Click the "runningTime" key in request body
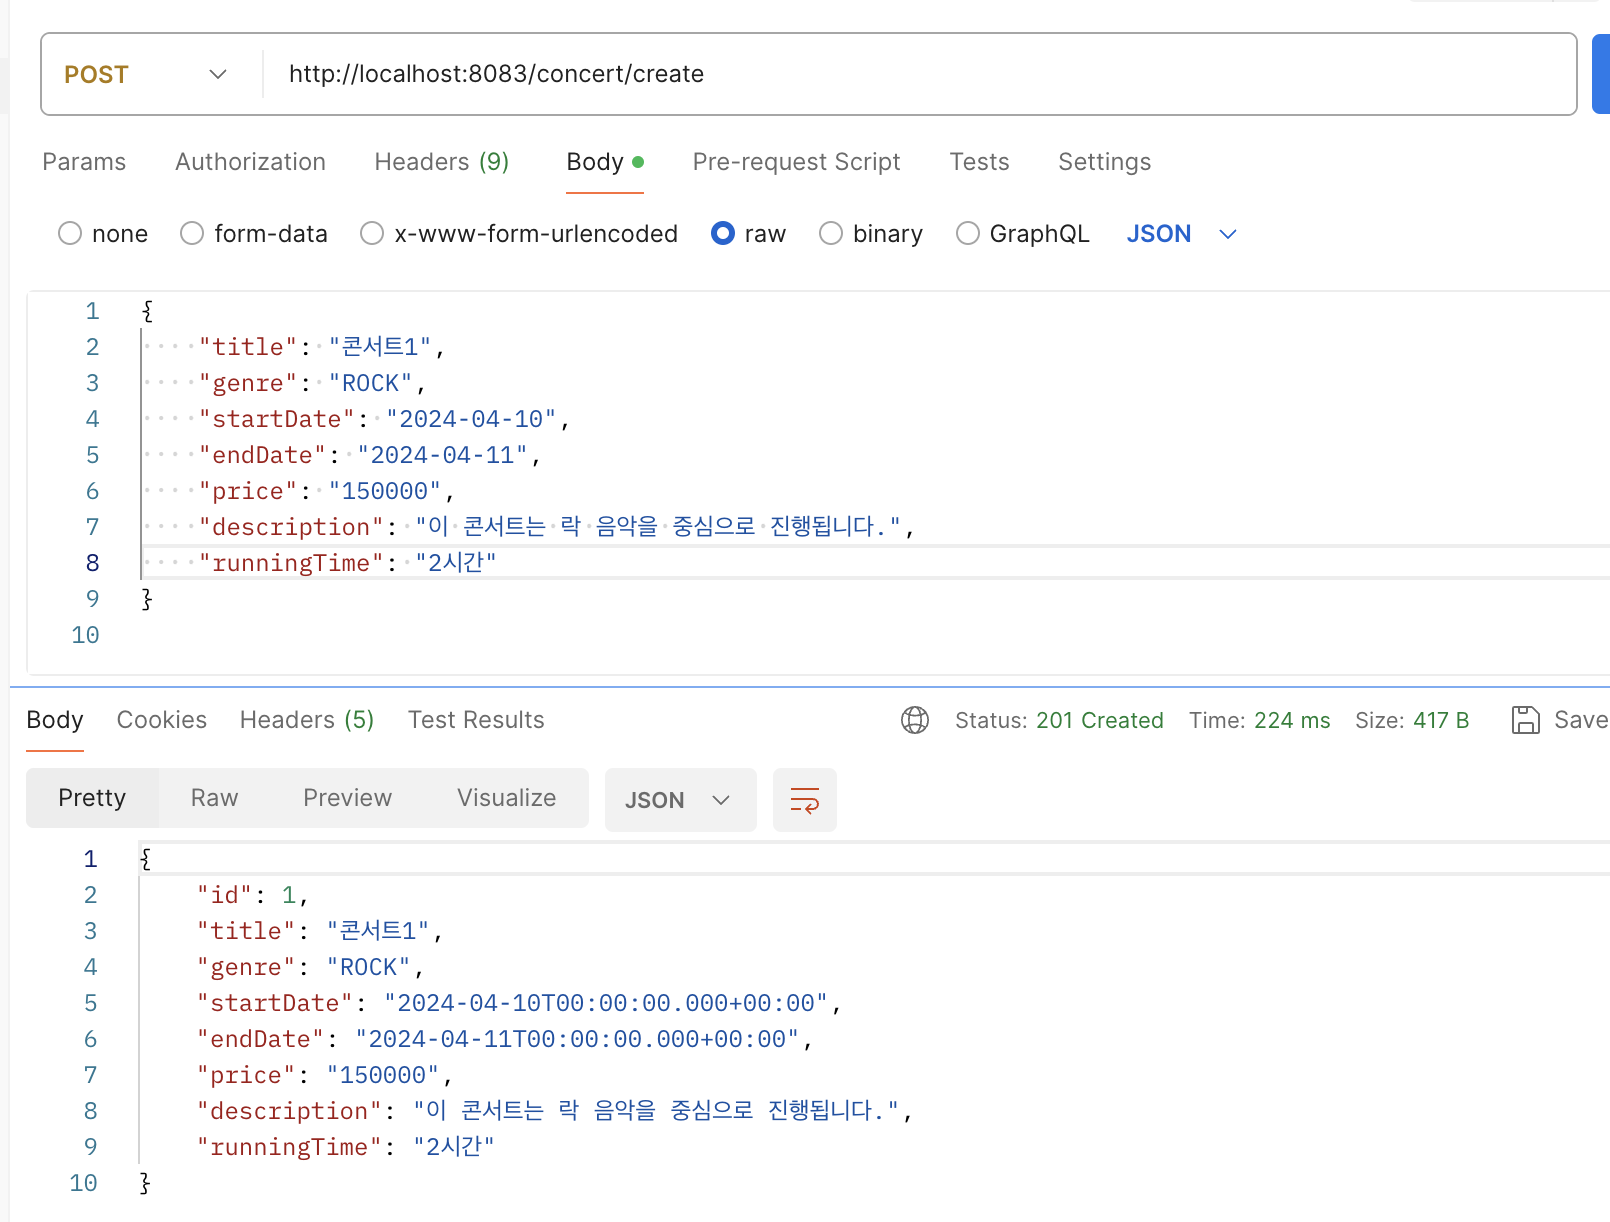This screenshot has height=1222, width=1610. pyautogui.click(x=291, y=563)
